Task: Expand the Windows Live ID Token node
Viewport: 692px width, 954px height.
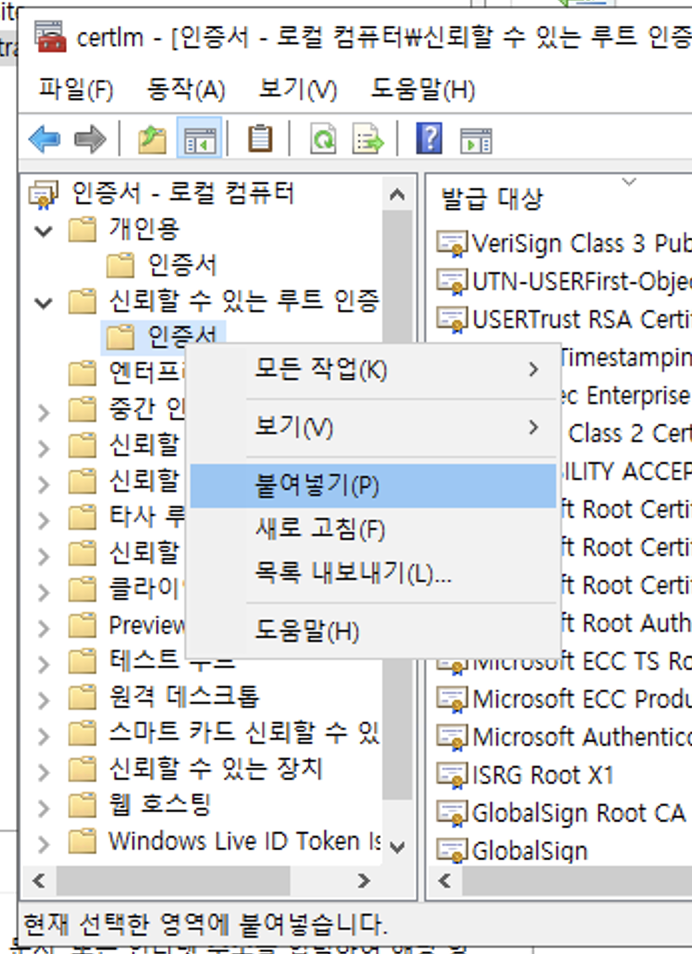Action: [43, 844]
